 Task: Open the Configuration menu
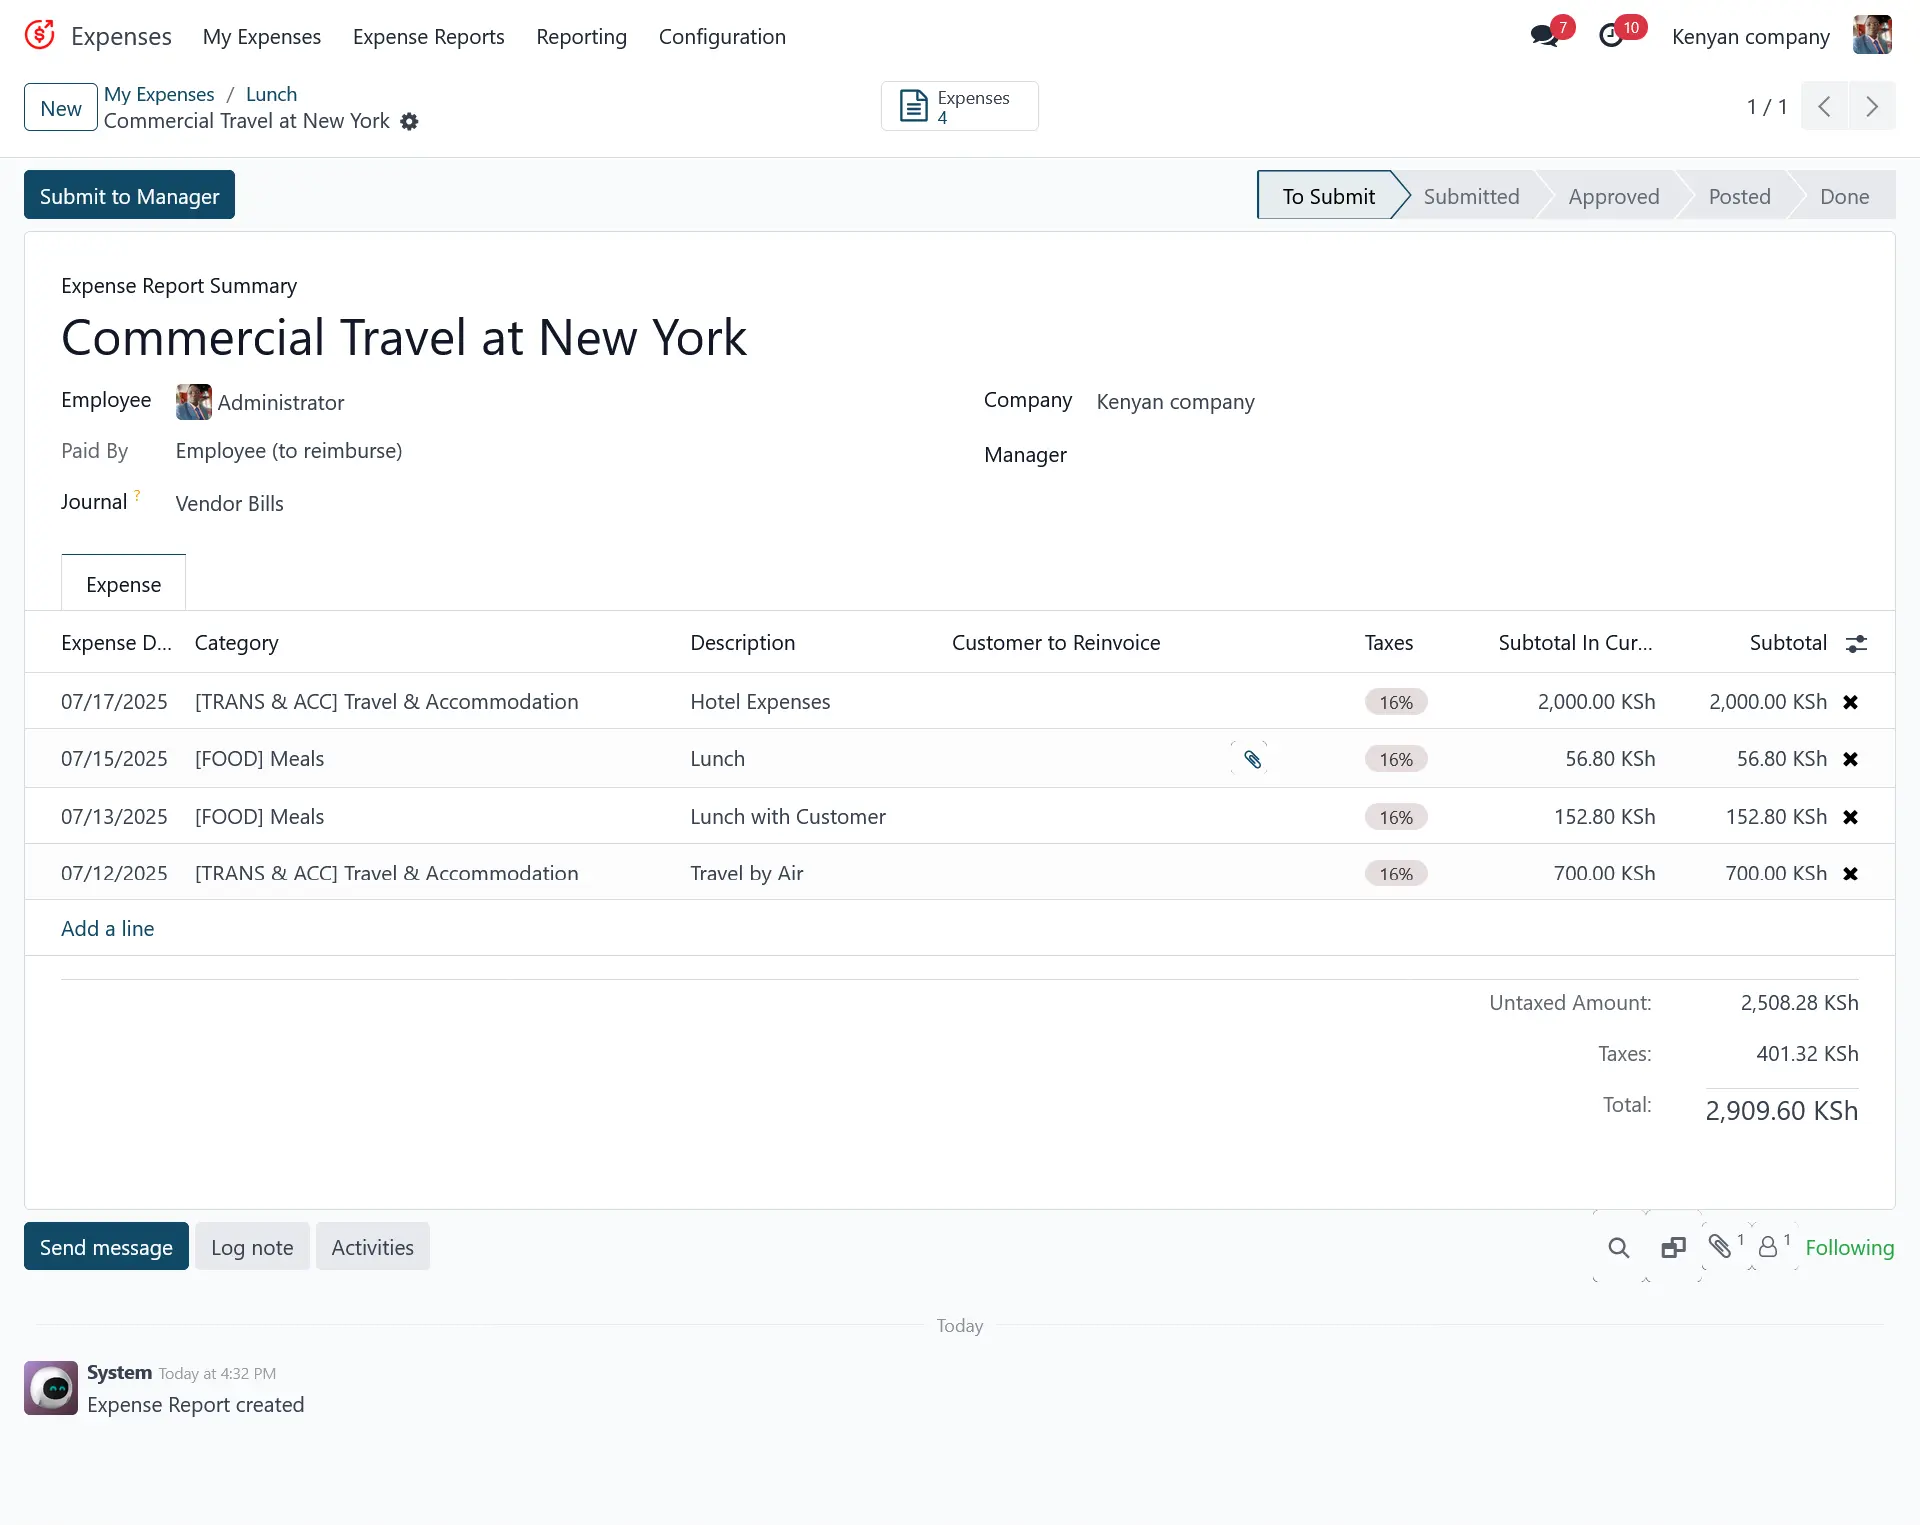[722, 37]
